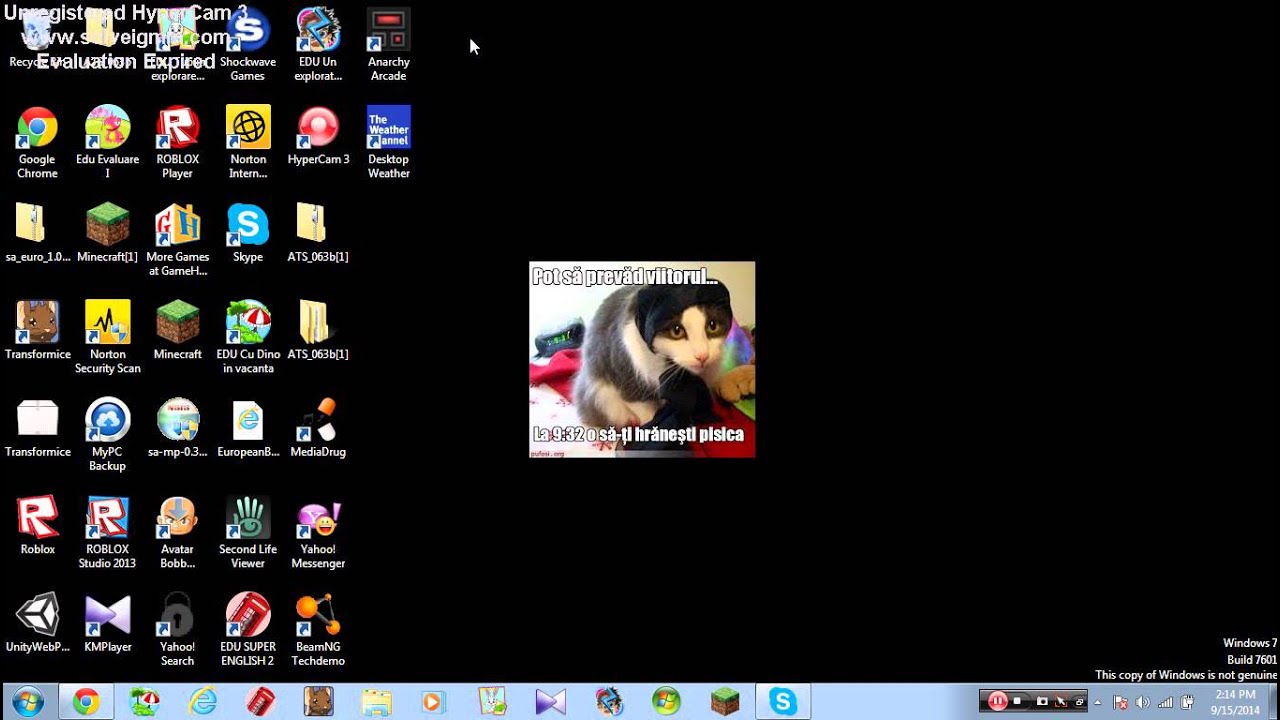1280x720 pixels.
Task: Launch the Shockwave Games shortcut
Action: (248, 45)
